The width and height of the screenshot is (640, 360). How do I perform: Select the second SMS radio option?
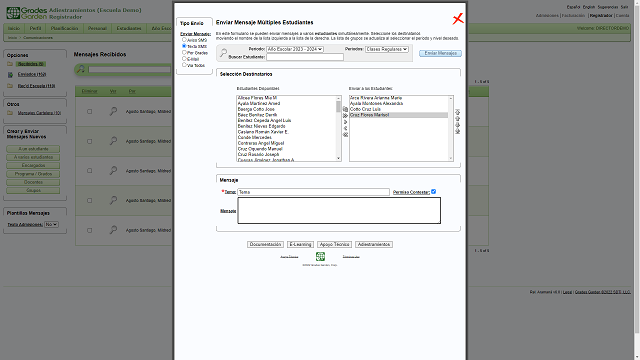[x=184, y=46]
